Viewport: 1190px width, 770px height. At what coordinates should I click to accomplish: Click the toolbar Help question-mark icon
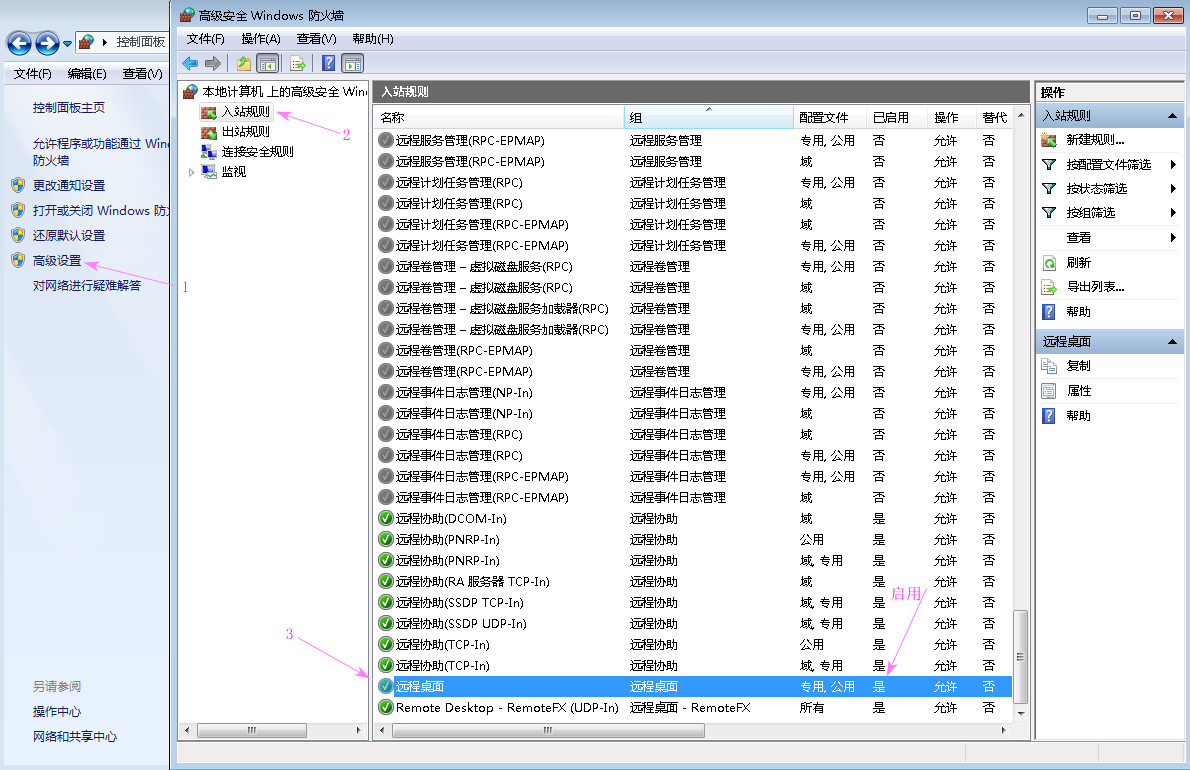tap(328, 62)
